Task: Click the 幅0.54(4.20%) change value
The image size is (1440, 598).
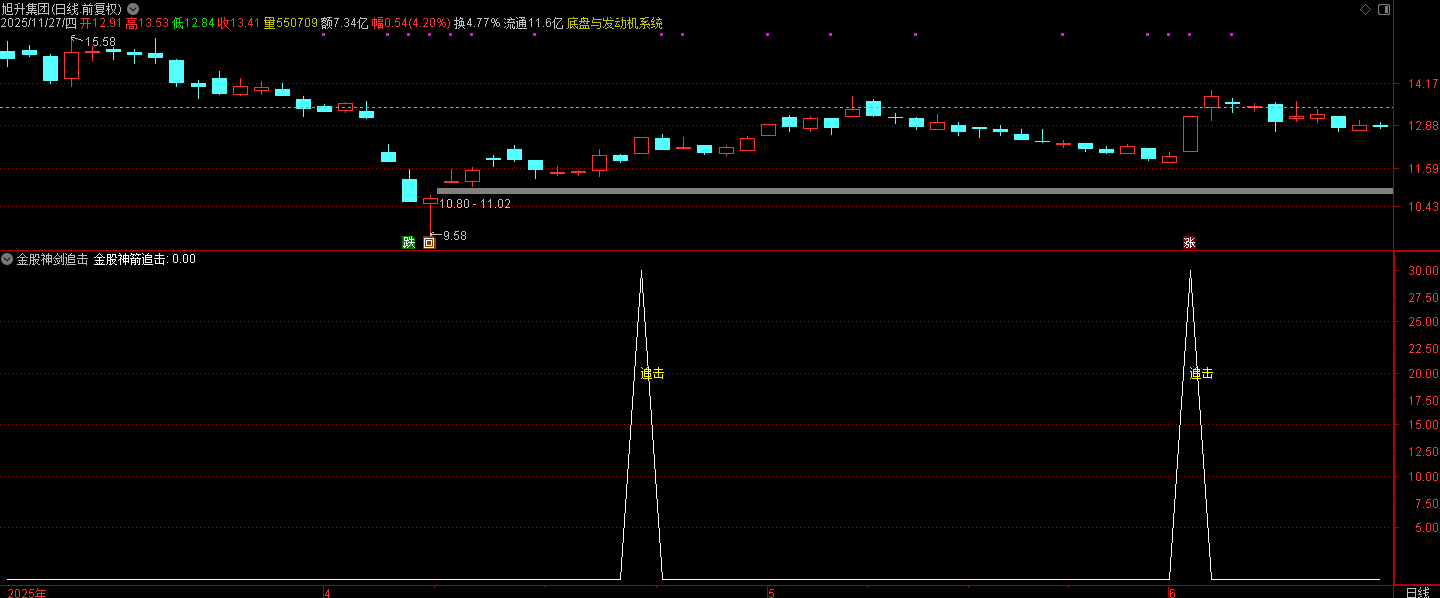Action: [410, 23]
